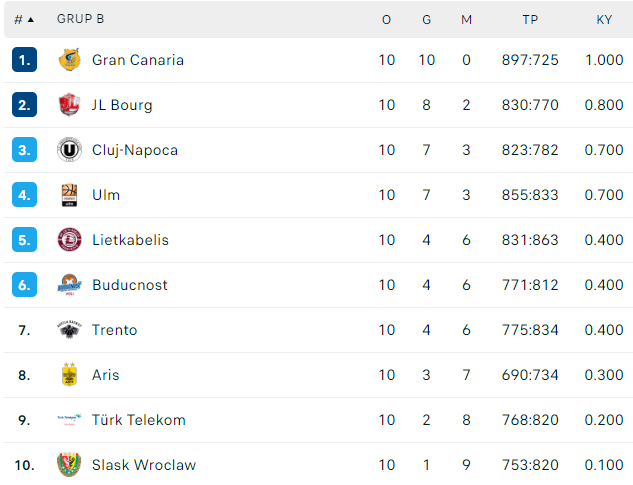Select the Aris yellow crest
Viewport: 633px width, 485px height.
click(69, 374)
